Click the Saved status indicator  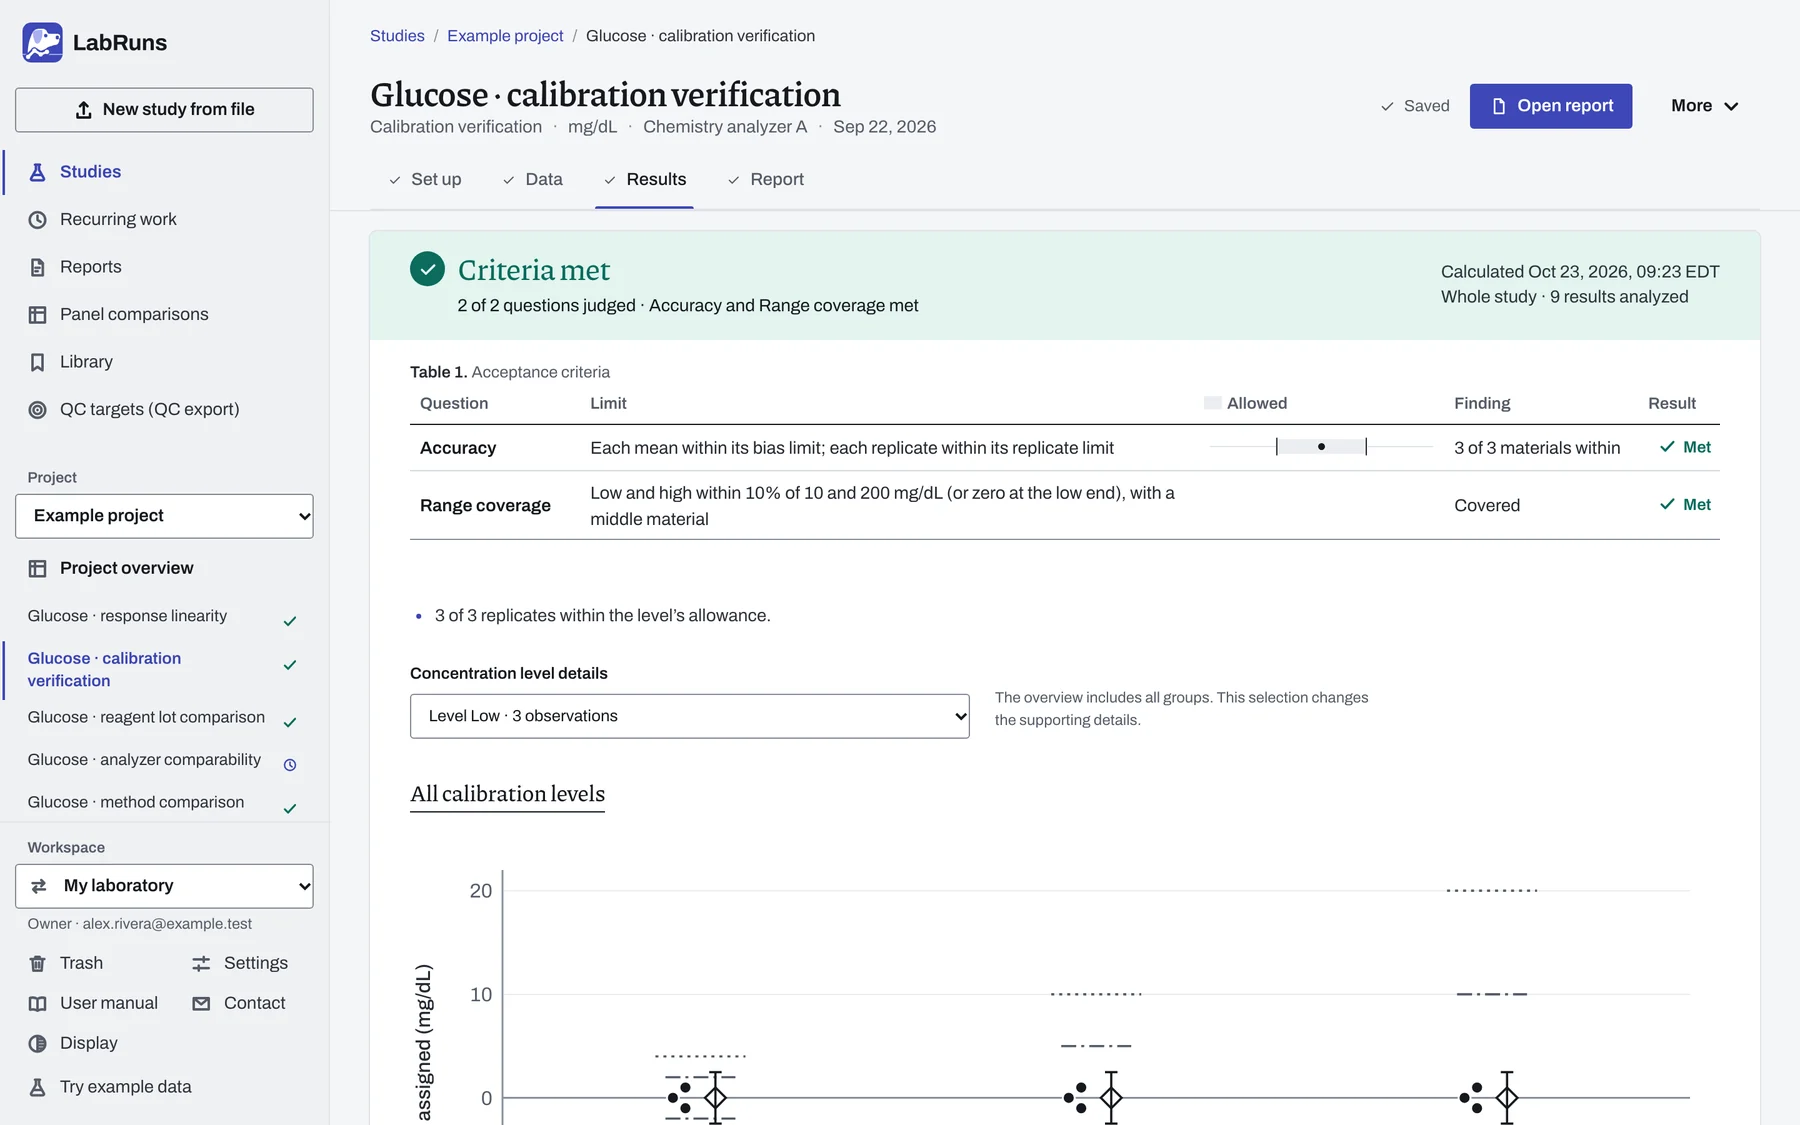tap(1415, 106)
